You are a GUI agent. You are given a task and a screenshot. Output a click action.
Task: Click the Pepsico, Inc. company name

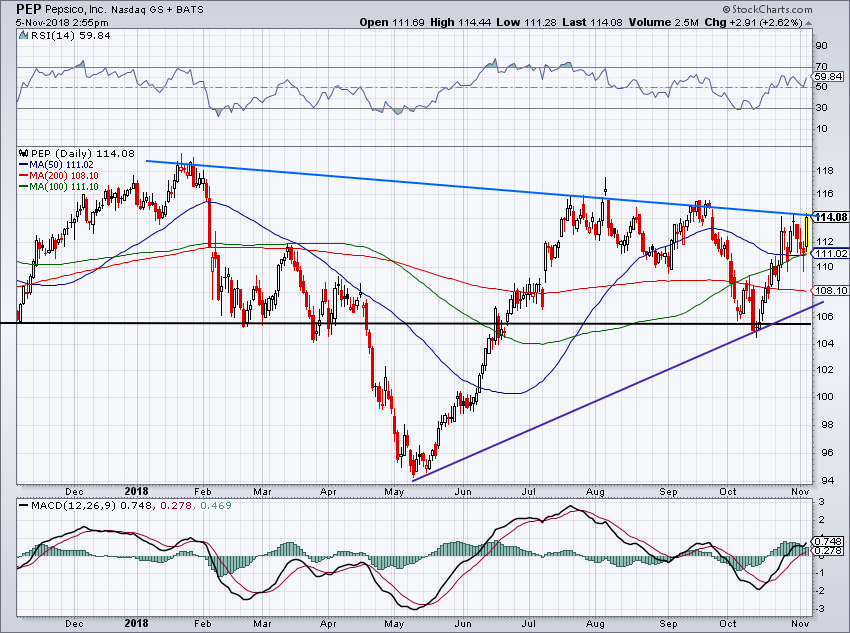click(74, 10)
